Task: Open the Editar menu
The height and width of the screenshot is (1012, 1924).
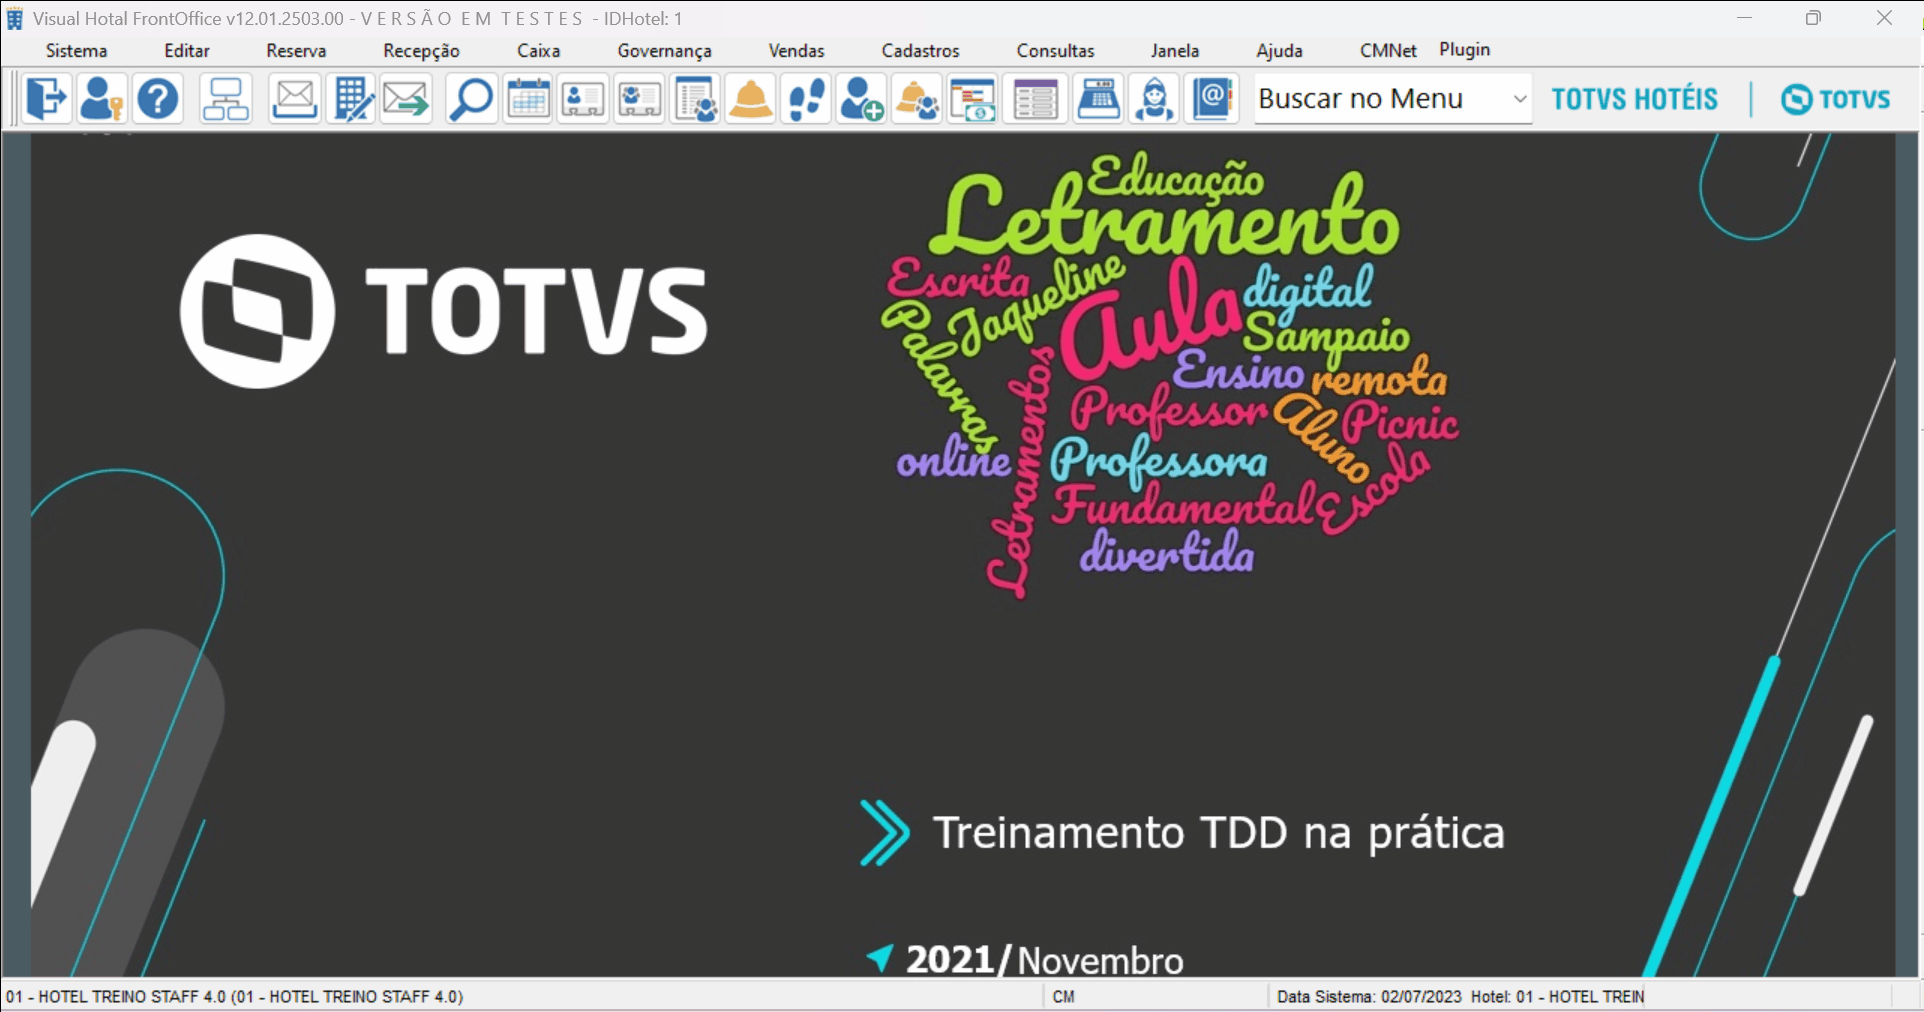Action: coord(187,50)
